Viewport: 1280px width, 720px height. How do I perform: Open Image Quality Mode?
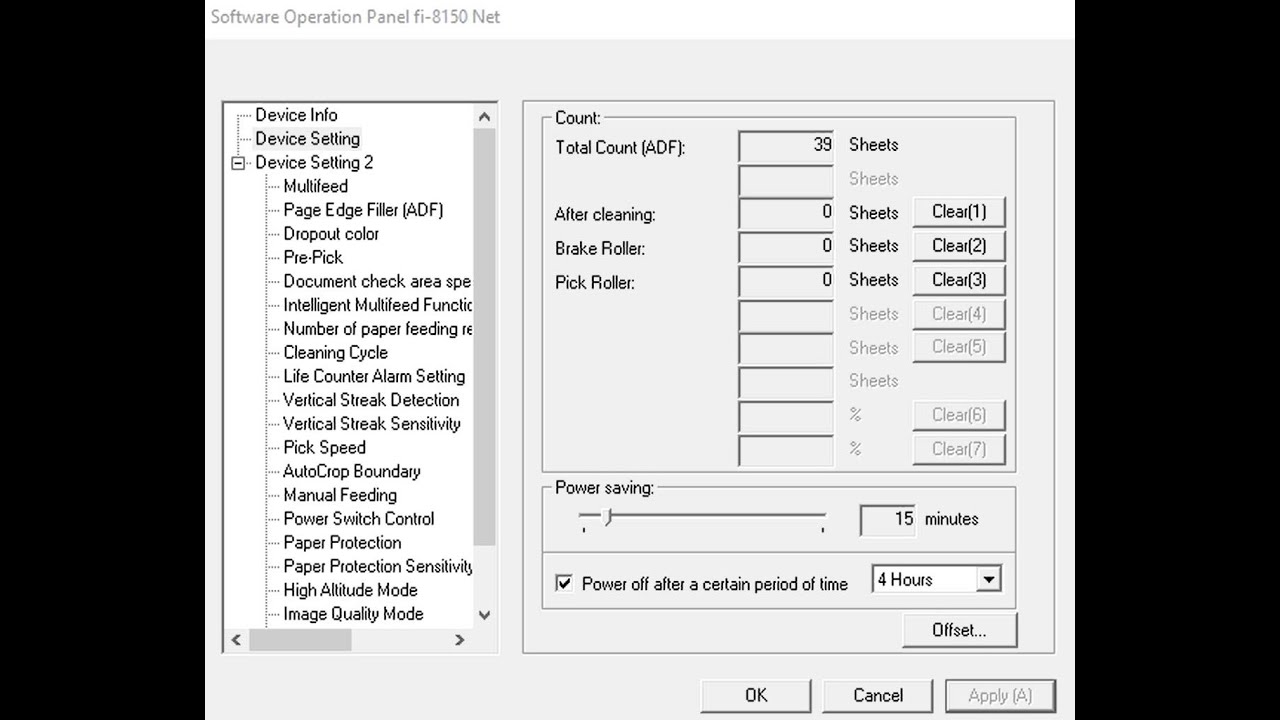coord(353,614)
